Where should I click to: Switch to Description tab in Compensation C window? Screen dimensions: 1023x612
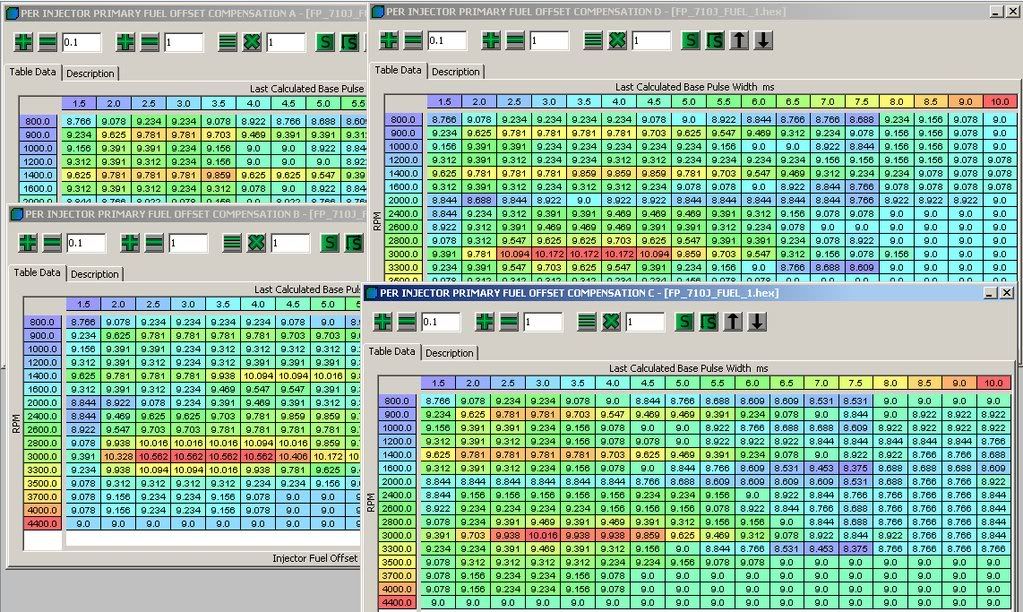(449, 352)
